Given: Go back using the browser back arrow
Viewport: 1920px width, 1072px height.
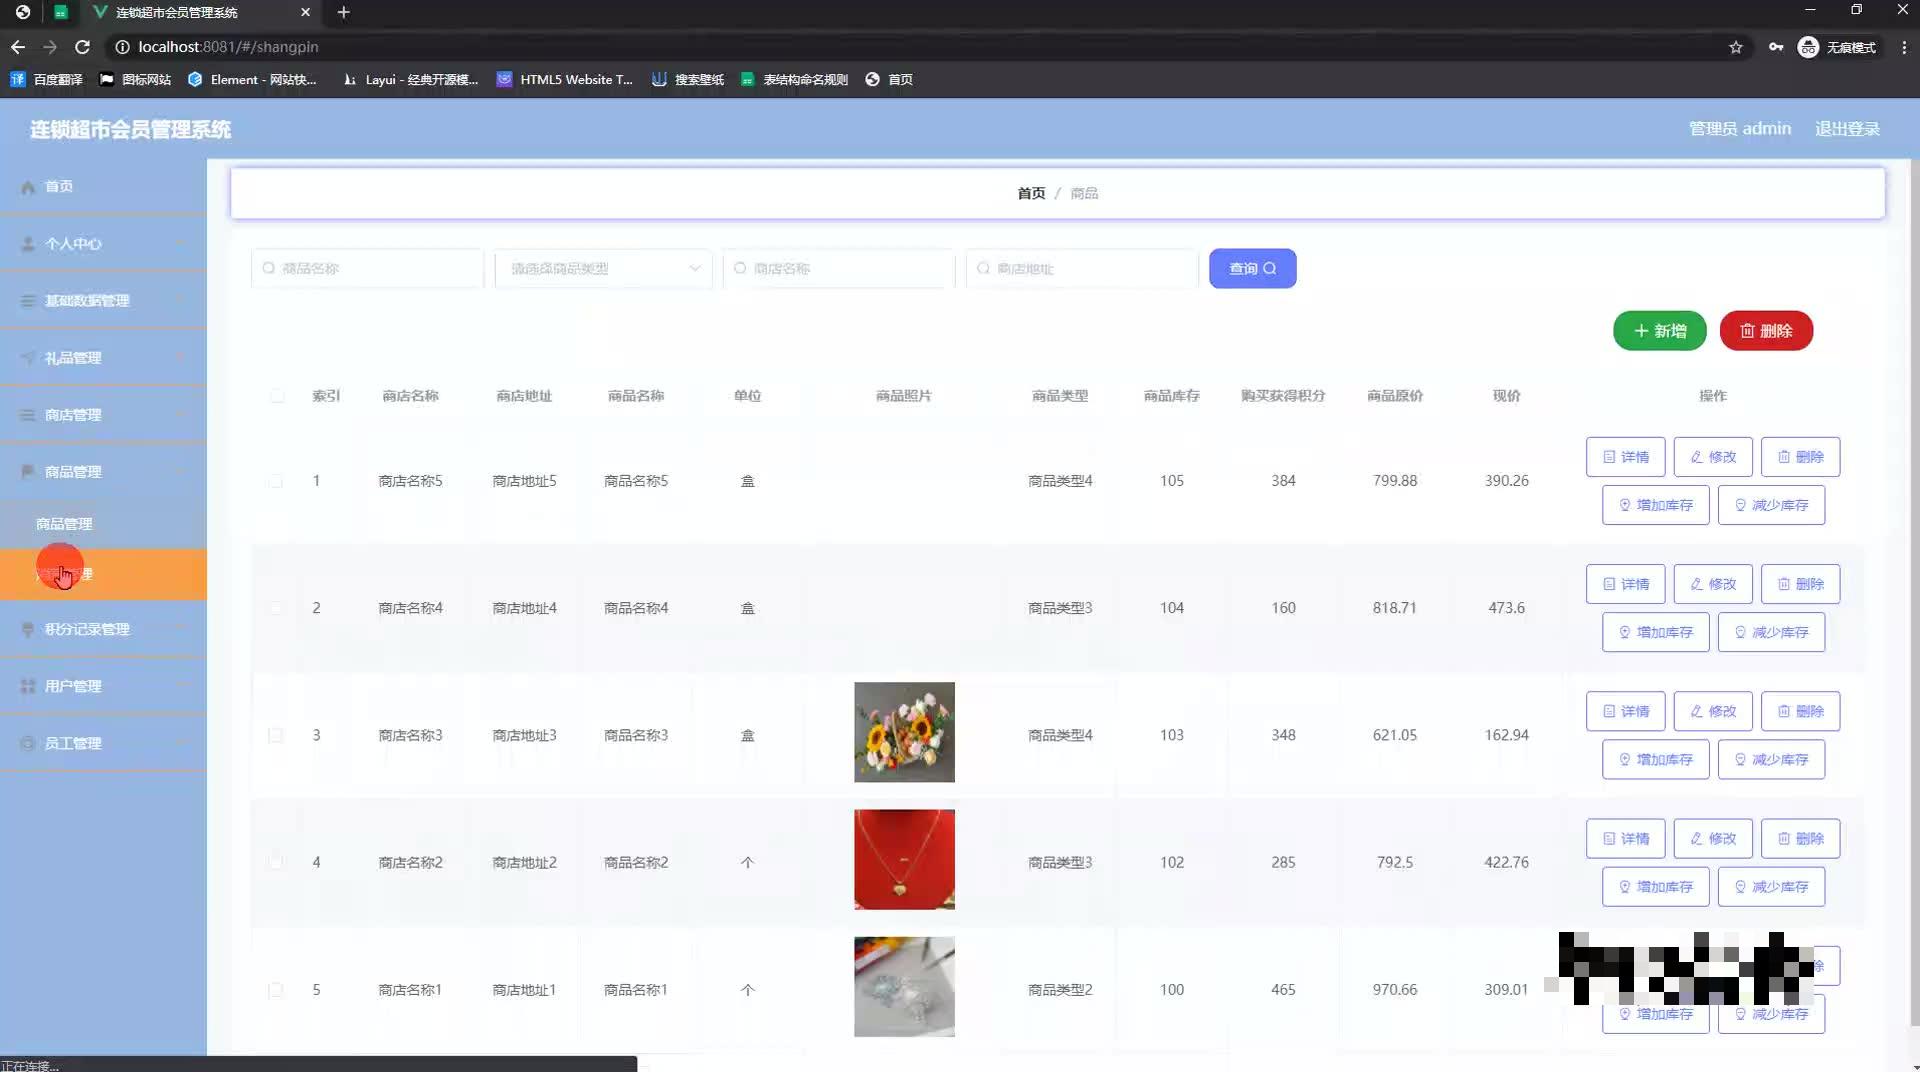Looking at the screenshot, I should tap(18, 47).
